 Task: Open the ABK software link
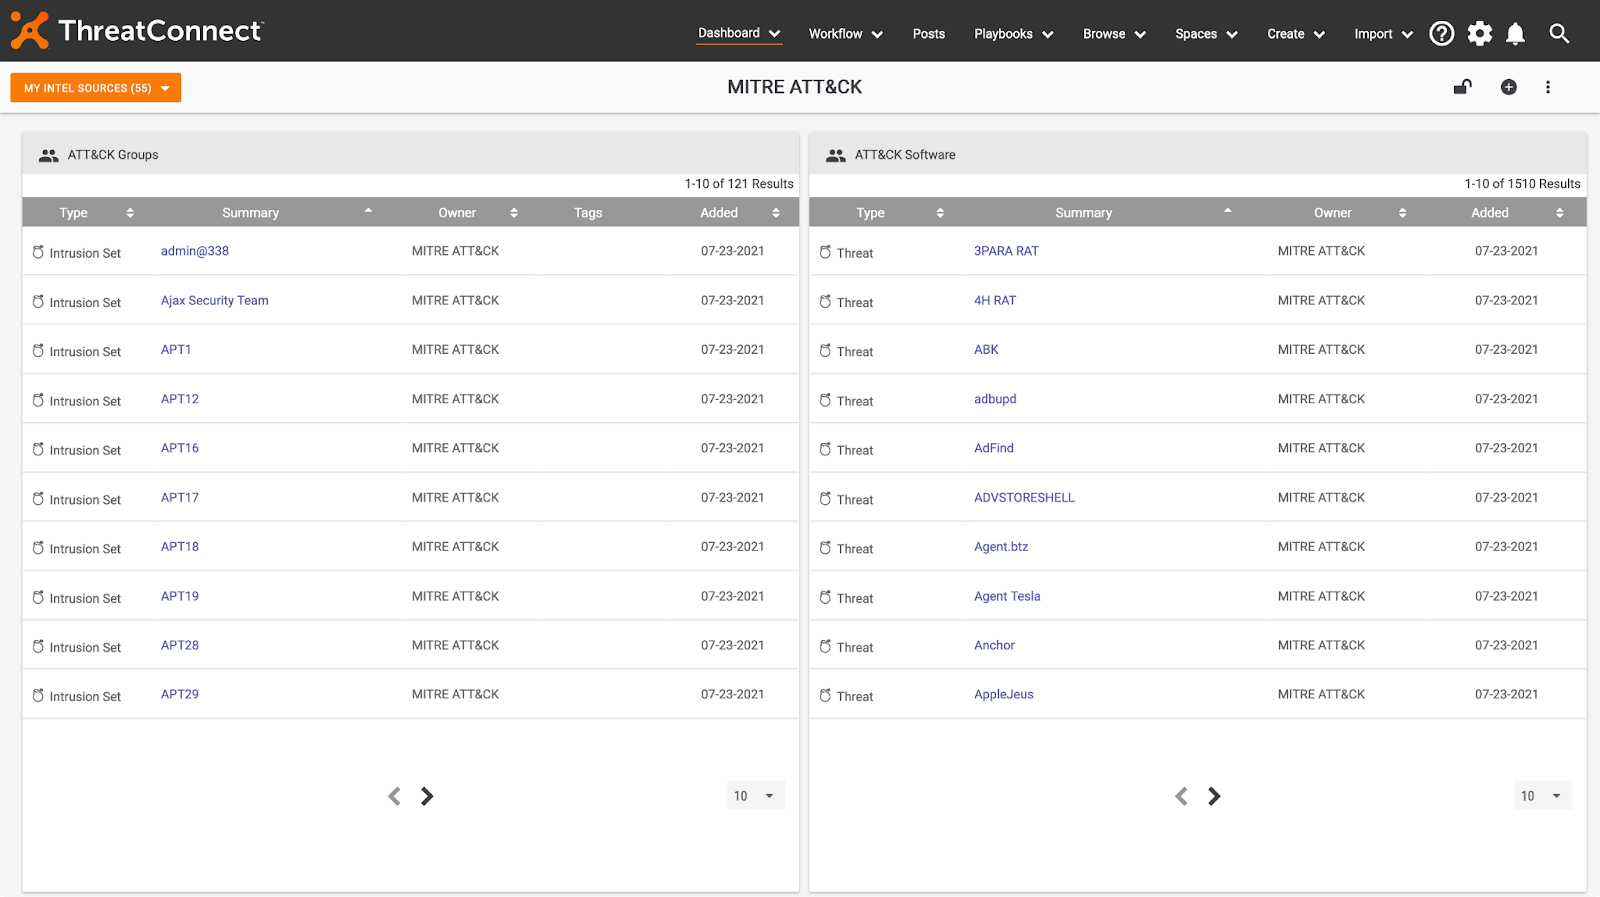tap(986, 350)
